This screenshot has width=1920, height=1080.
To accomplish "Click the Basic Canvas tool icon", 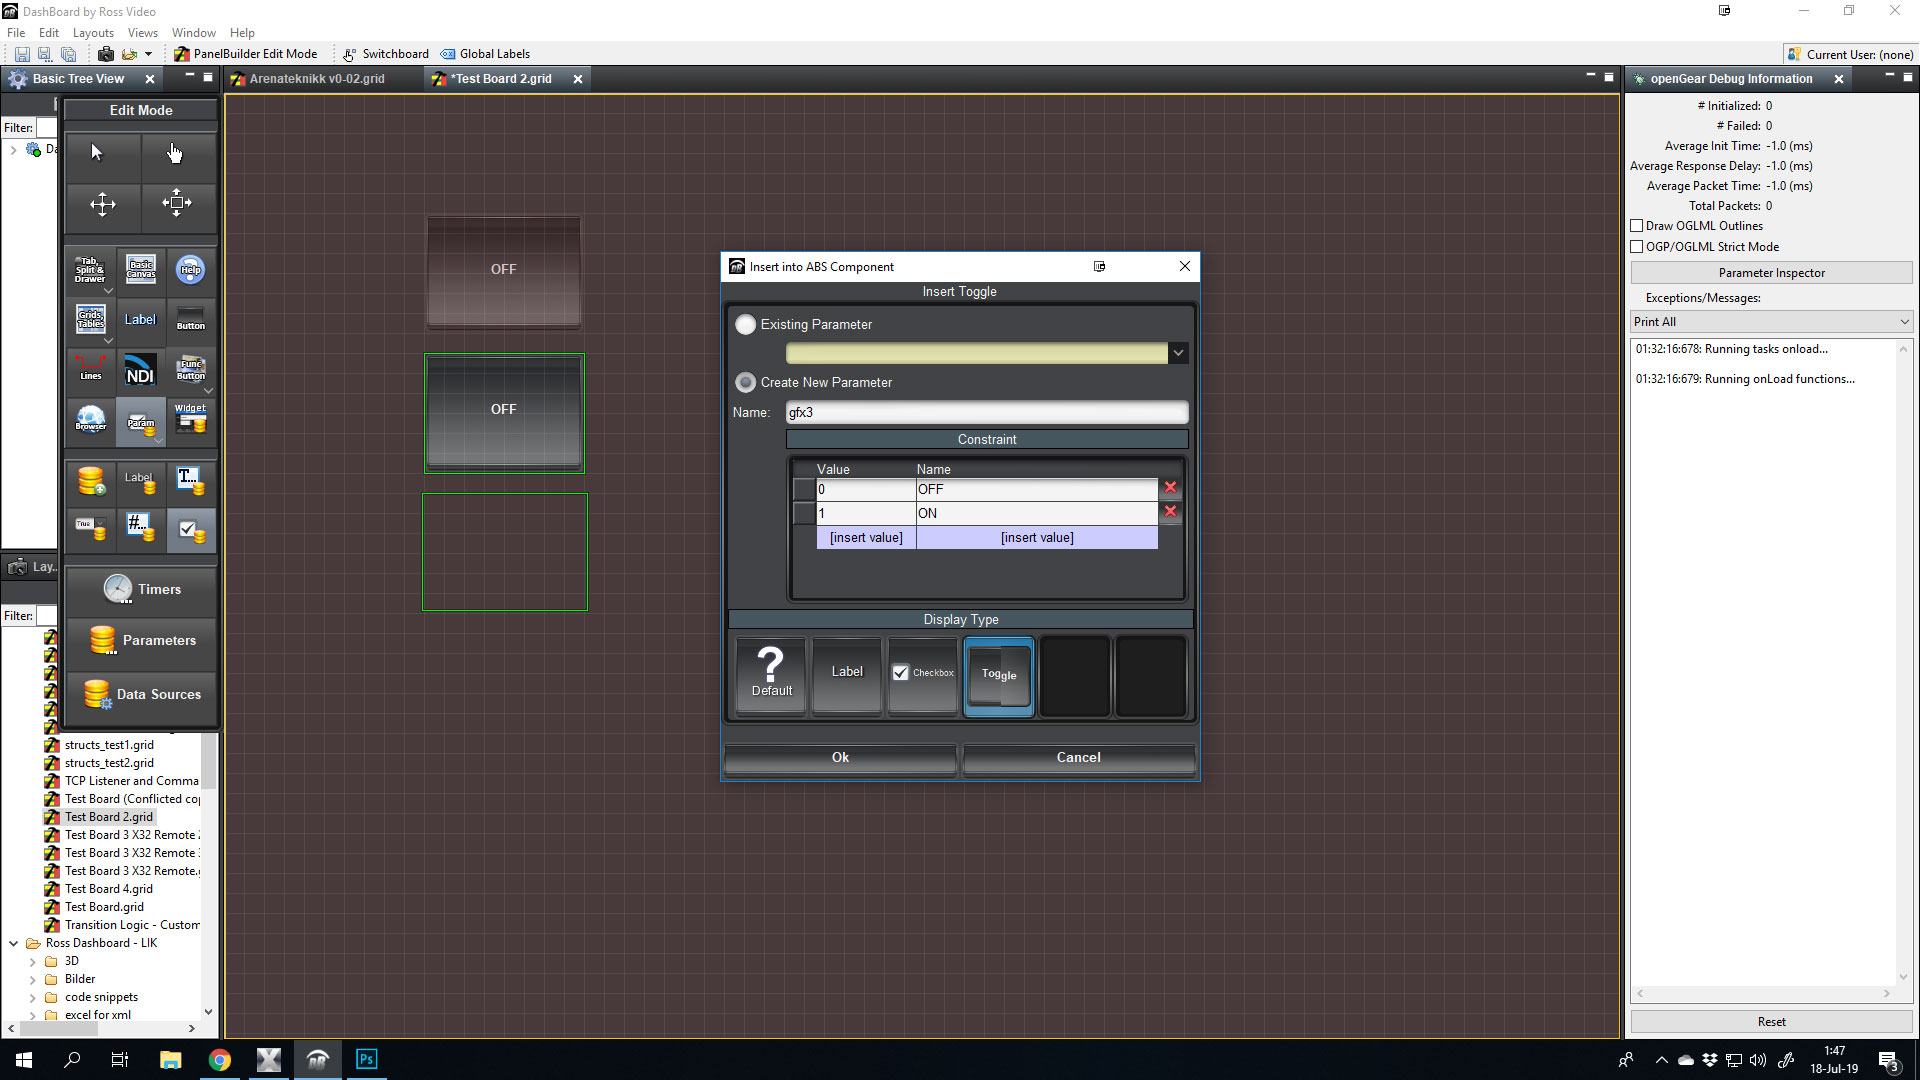I will coord(141,269).
